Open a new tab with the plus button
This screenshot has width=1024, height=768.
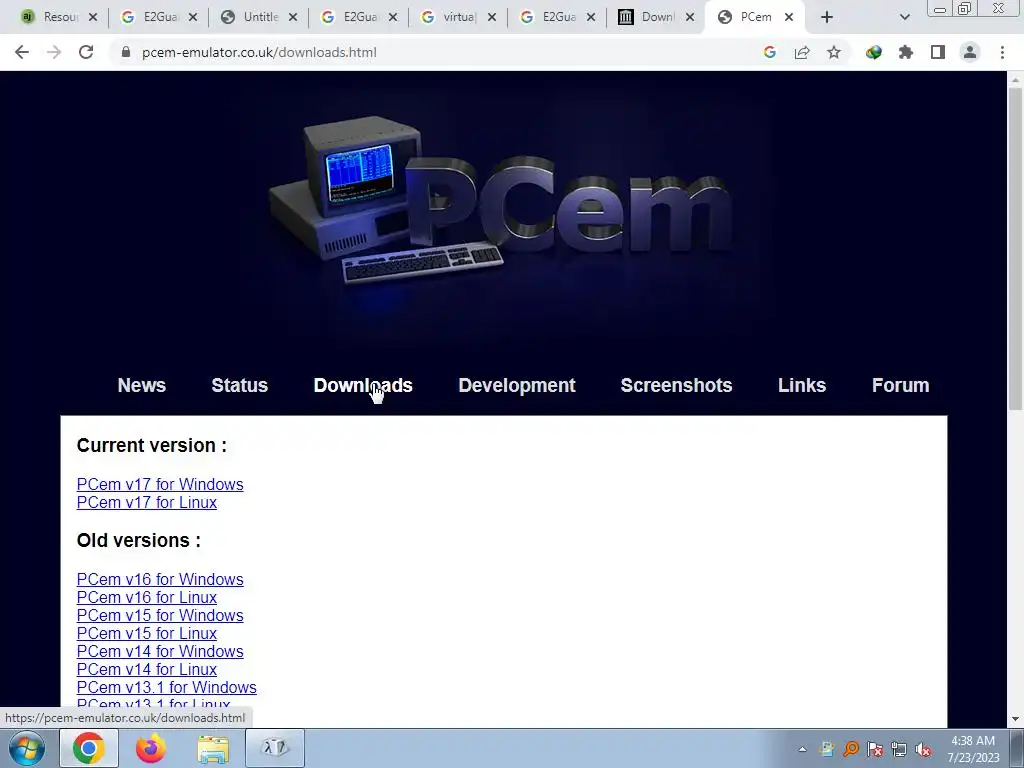pos(827,17)
